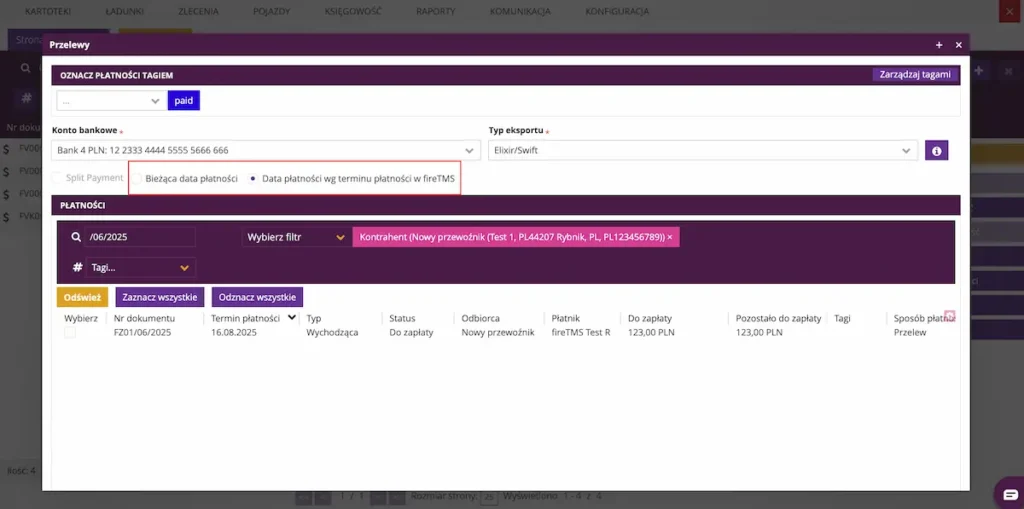The image size is (1024, 509).
Task: Remove the Kontrahent filter chip via x
Action: pos(669,237)
